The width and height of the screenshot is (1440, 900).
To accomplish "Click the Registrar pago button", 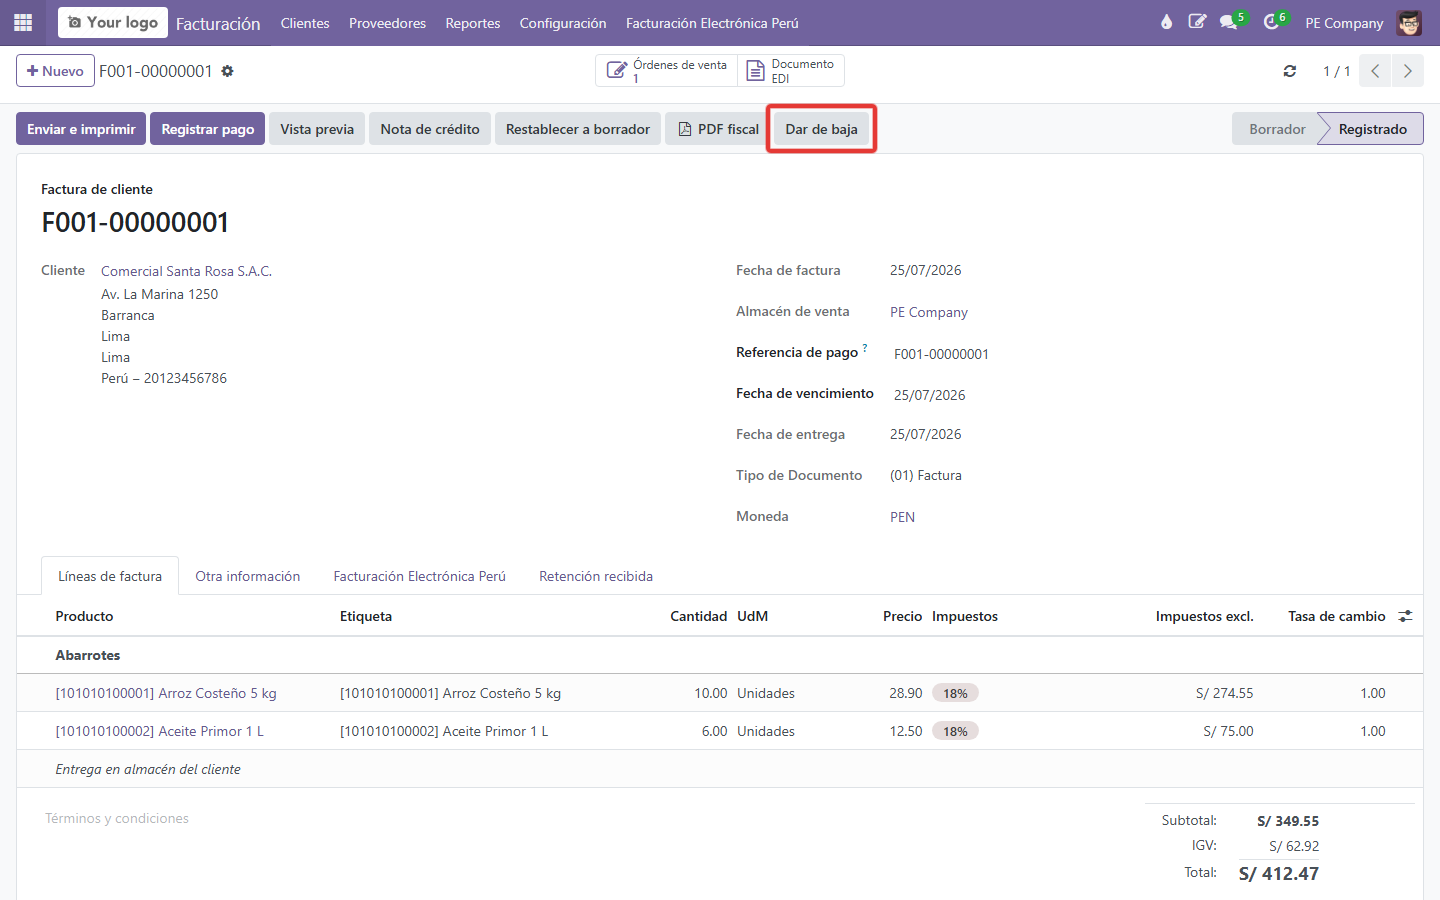I will [208, 129].
